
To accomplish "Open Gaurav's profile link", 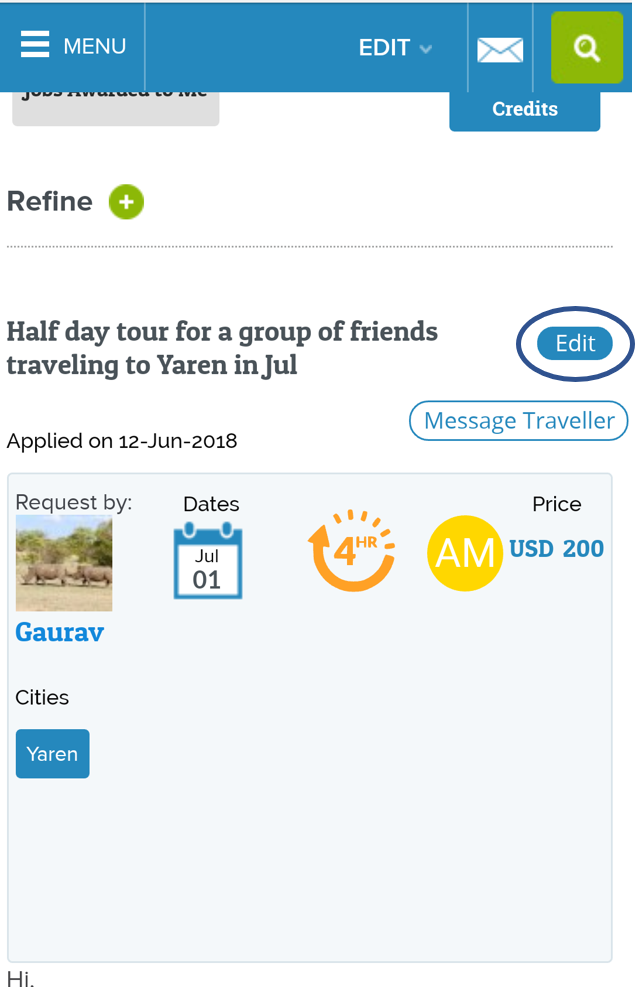I will (60, 632).
